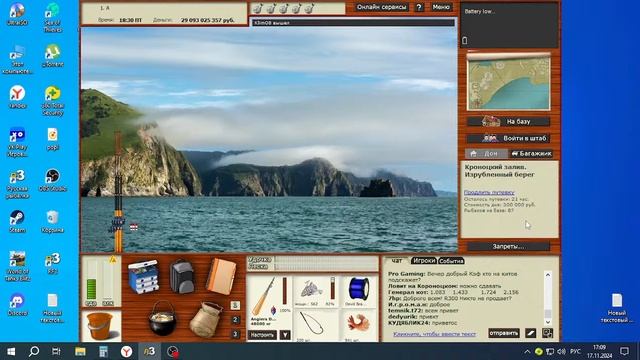Open the taskbar search icon
This screenshot has width=640, height=360.
click(34, 351)
